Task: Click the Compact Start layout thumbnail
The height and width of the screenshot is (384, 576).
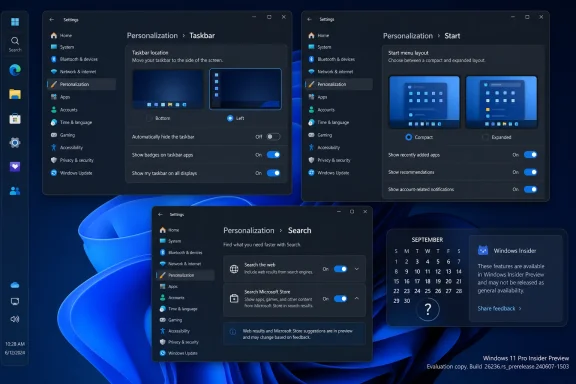Action: point(424,102)
